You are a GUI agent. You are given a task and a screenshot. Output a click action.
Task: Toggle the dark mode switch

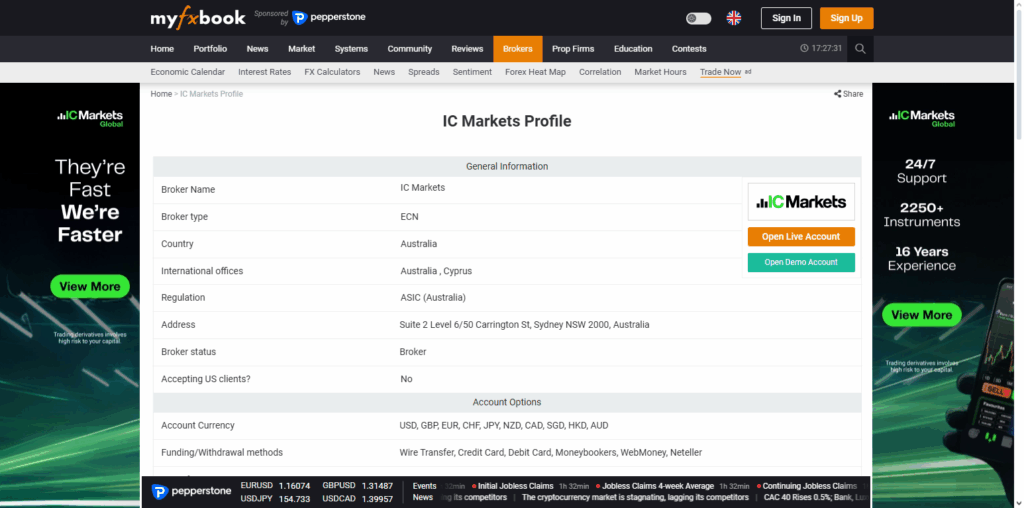point(698,18)
